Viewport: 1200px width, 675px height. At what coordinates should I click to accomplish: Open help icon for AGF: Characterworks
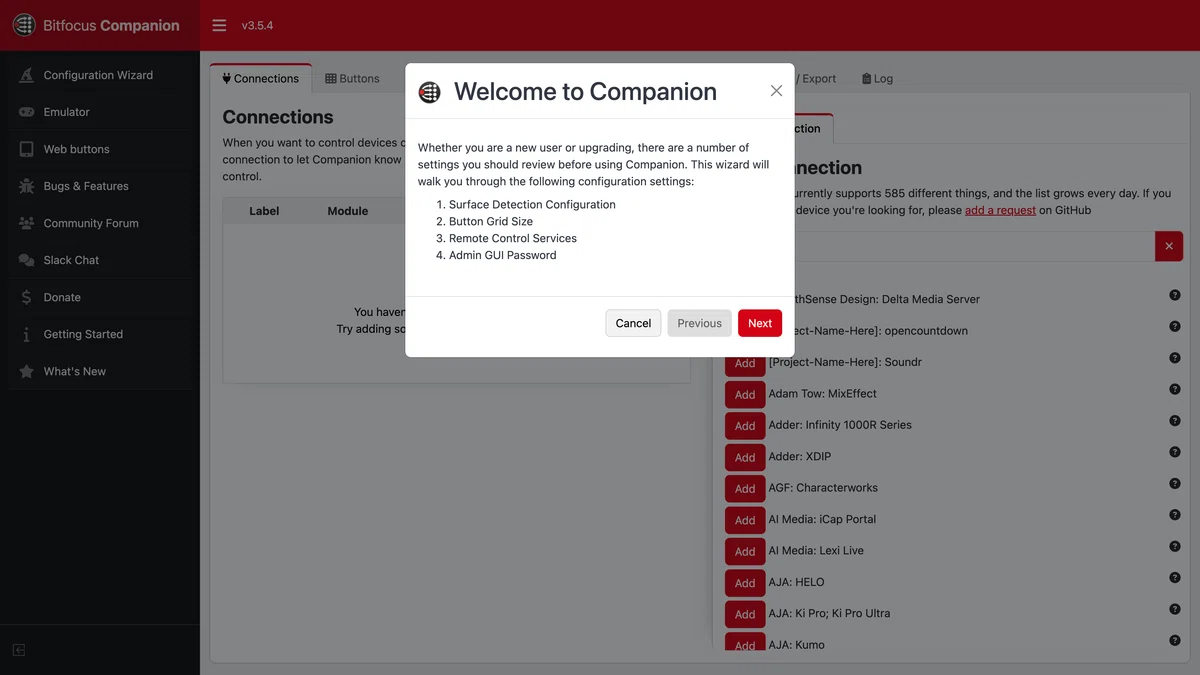(1175, 483)
